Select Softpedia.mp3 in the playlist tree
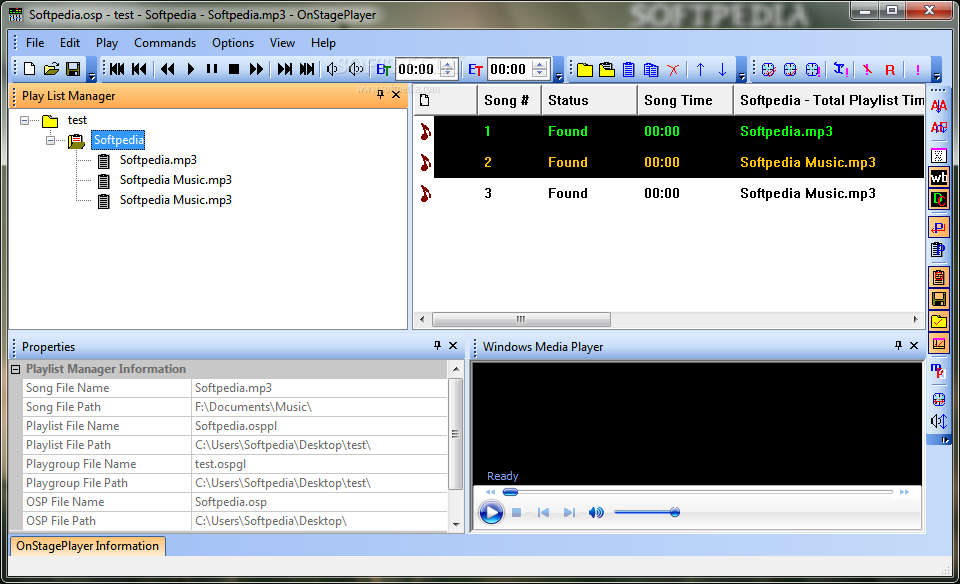The height and width of the screenshot is (584, 960). pyautogui.click(x=158, y=160)
